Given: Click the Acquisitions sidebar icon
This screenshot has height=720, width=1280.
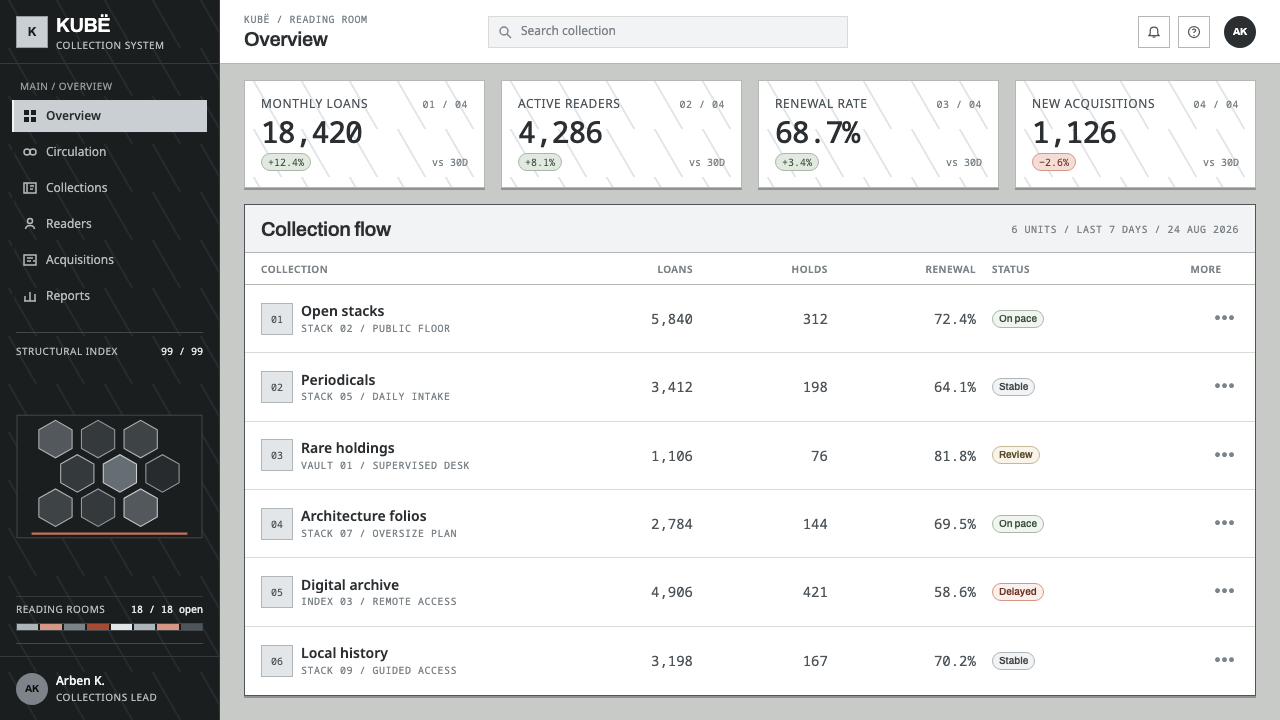Looking at the screenshot, I should 30,260.
